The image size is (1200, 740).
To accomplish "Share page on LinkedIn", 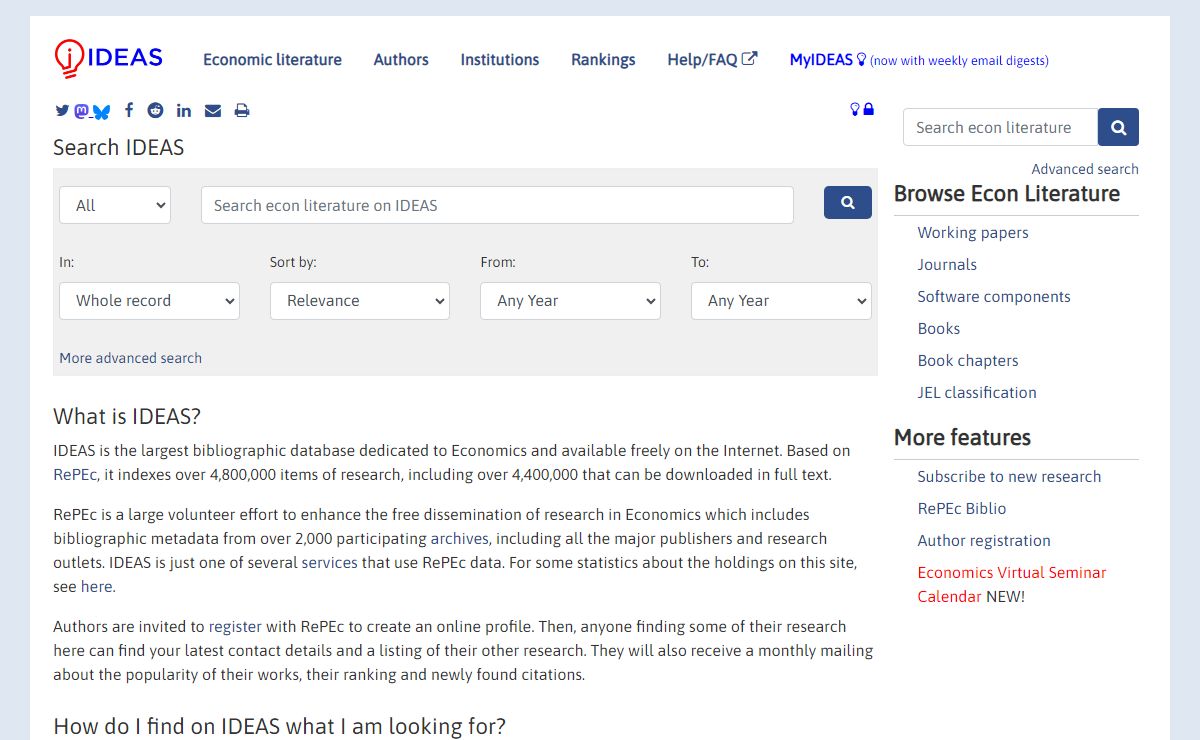I will [x=184, y=111].
